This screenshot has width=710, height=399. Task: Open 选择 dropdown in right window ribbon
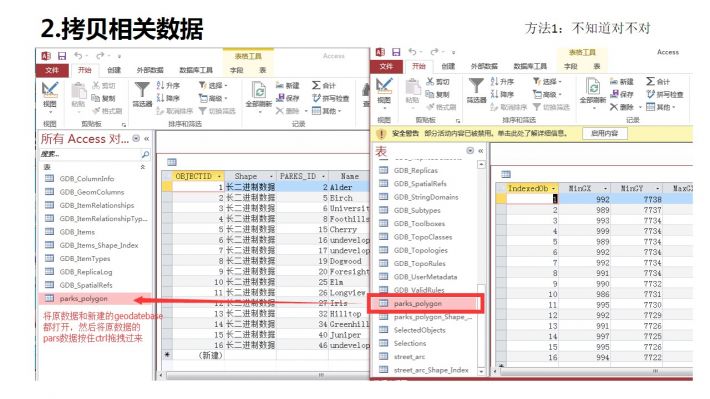(x=547, y=82)
